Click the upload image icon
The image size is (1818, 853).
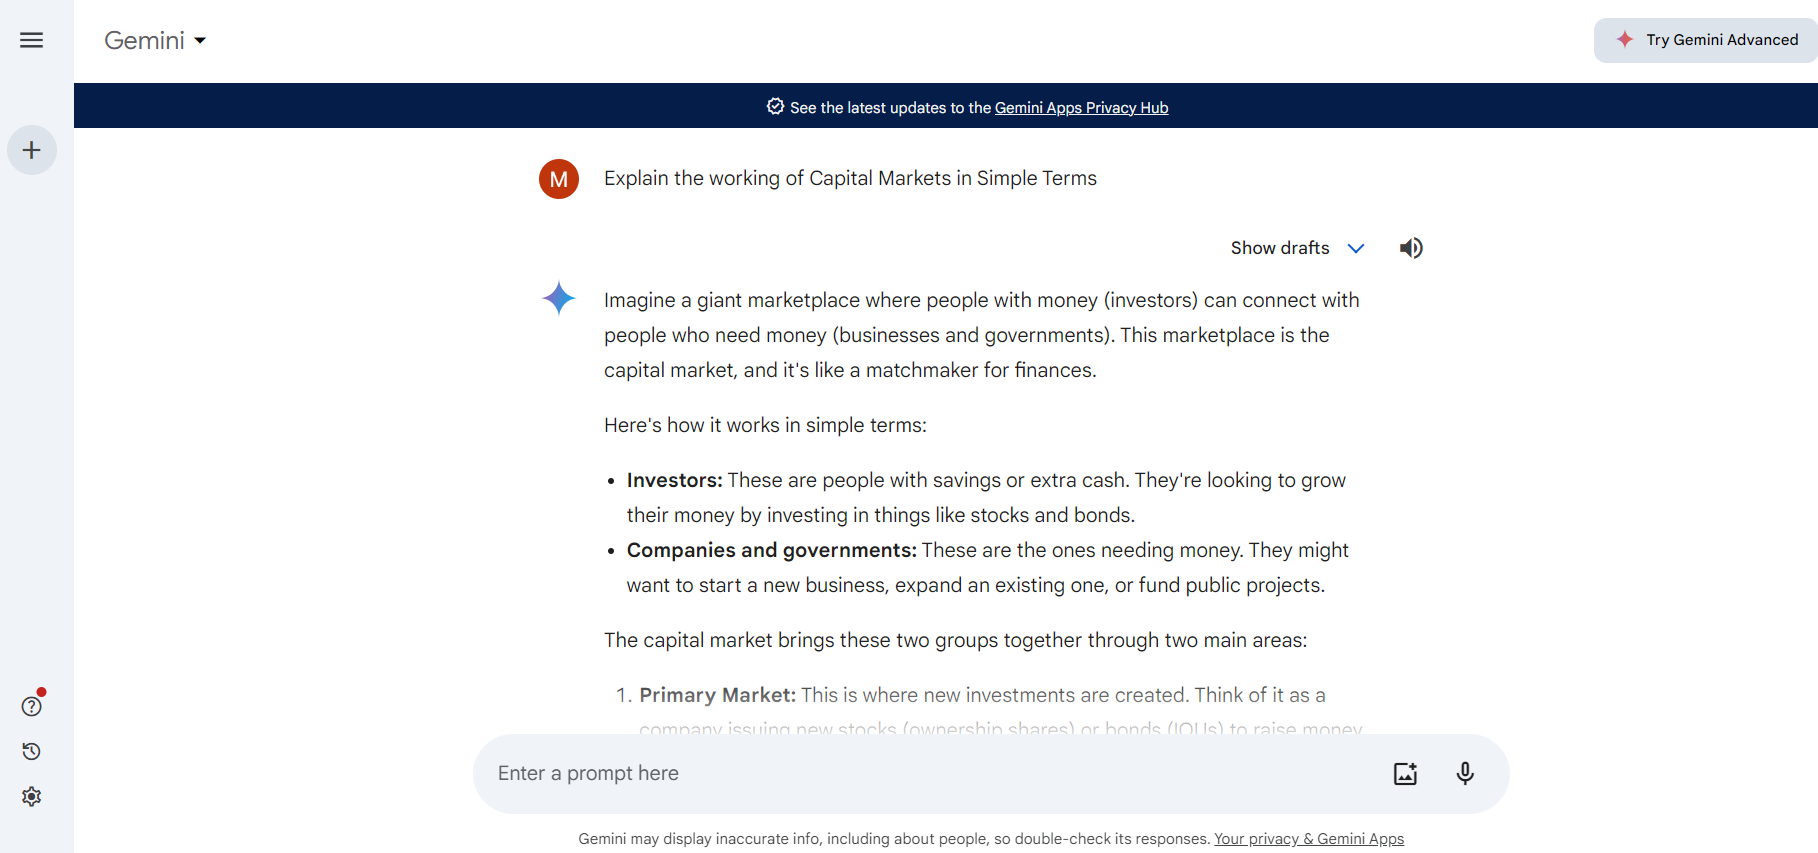tap(1405, 773)
